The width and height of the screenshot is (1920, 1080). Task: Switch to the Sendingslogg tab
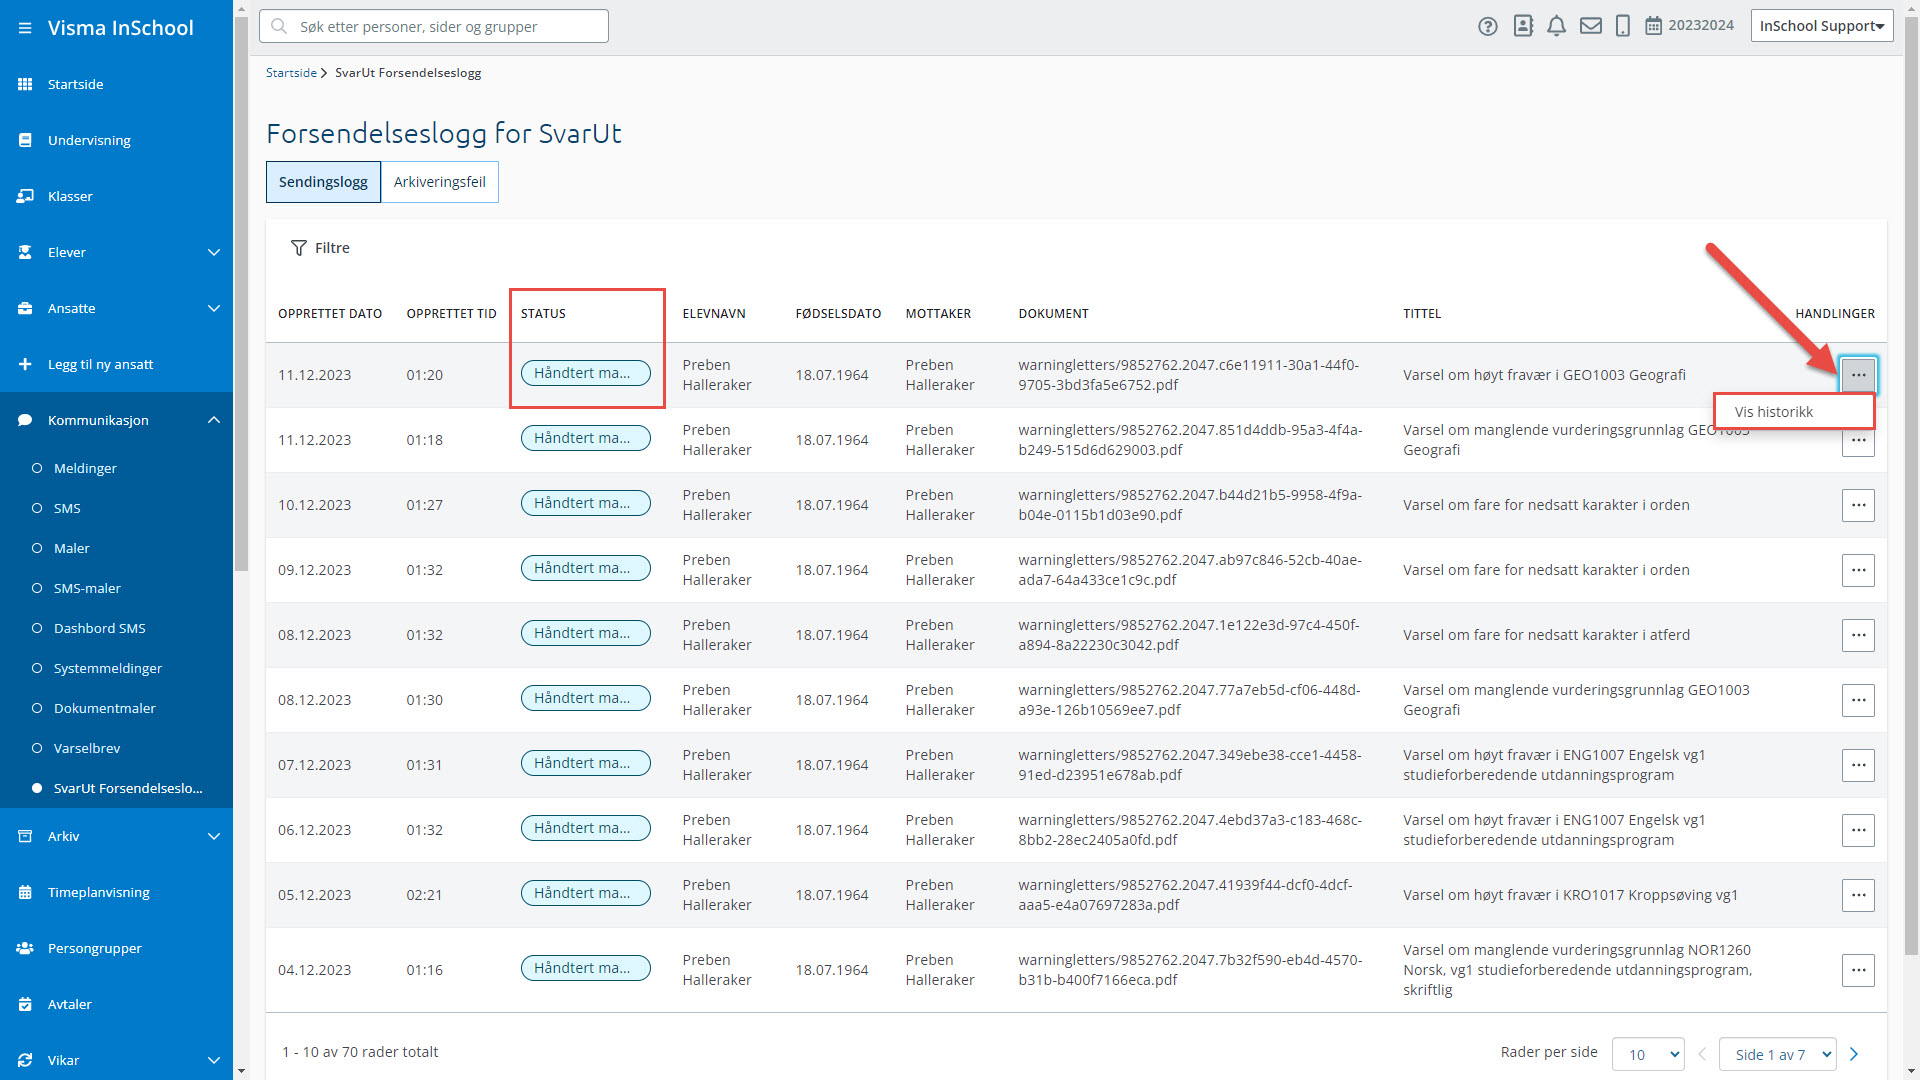323,182
